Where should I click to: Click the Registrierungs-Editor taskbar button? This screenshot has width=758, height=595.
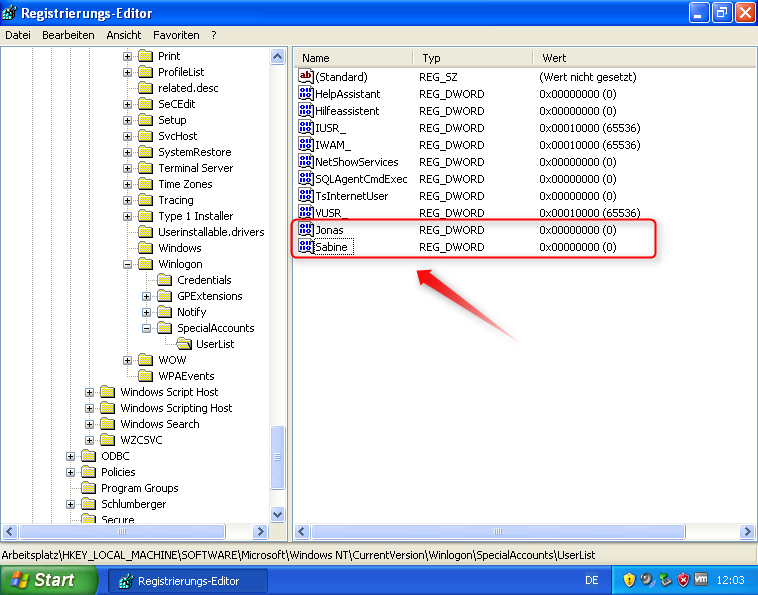point(188,580)
